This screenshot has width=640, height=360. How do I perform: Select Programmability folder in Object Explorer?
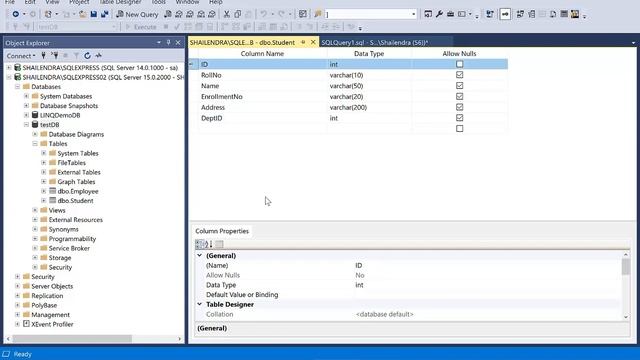[72, 239]
